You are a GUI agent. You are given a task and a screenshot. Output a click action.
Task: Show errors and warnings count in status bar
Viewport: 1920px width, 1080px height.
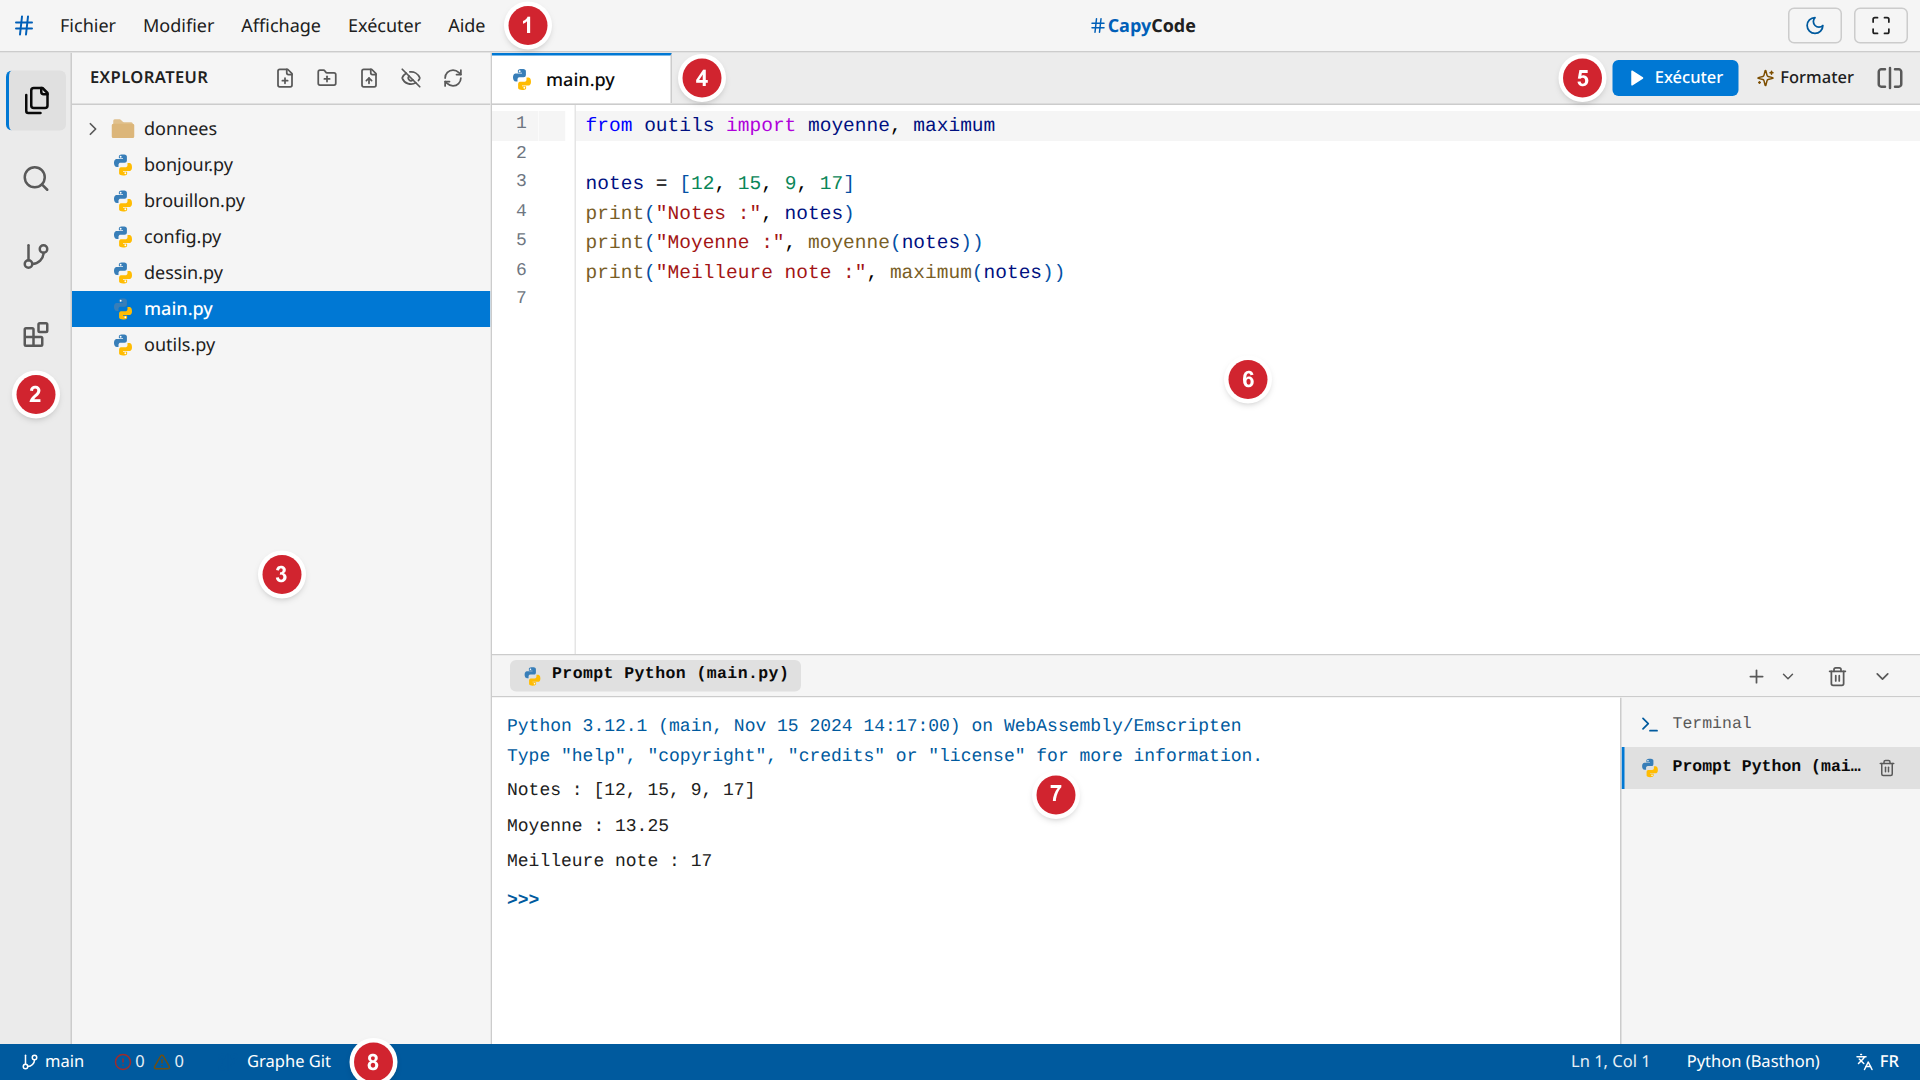(149, 1062)
